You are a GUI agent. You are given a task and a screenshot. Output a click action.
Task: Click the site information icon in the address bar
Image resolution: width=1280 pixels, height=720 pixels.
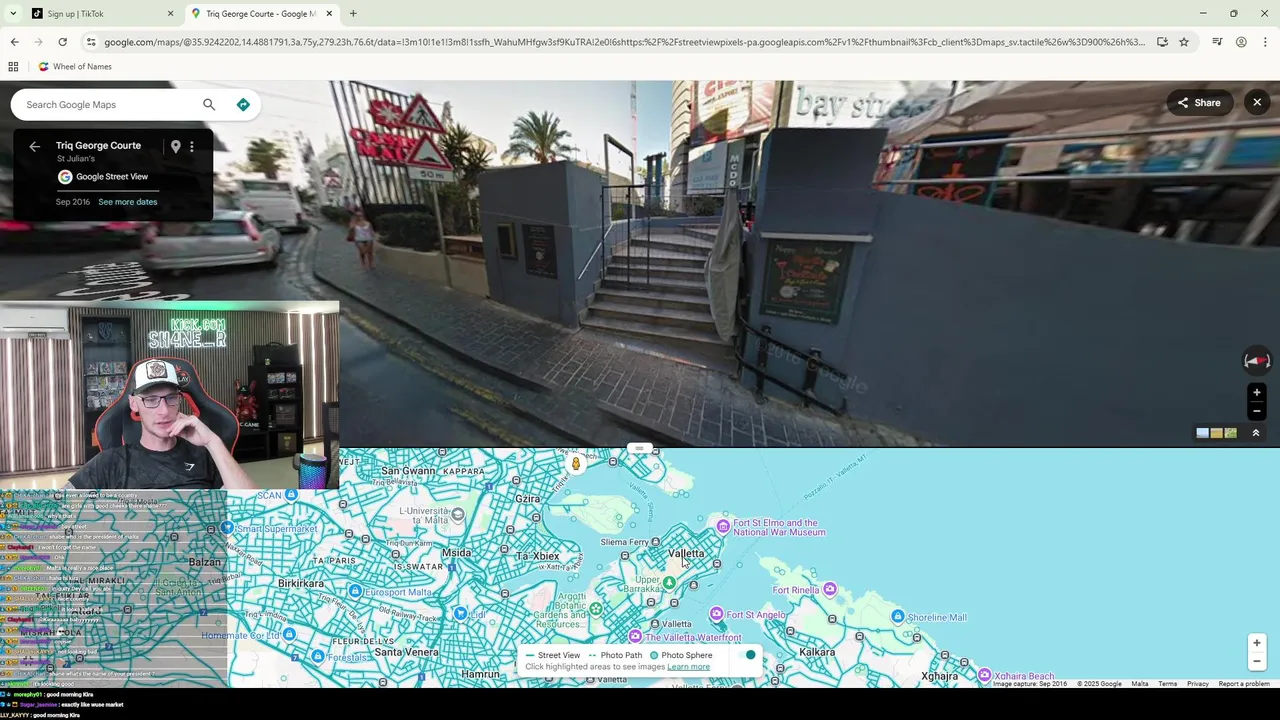pyautogui.click(x=91, y=42)
